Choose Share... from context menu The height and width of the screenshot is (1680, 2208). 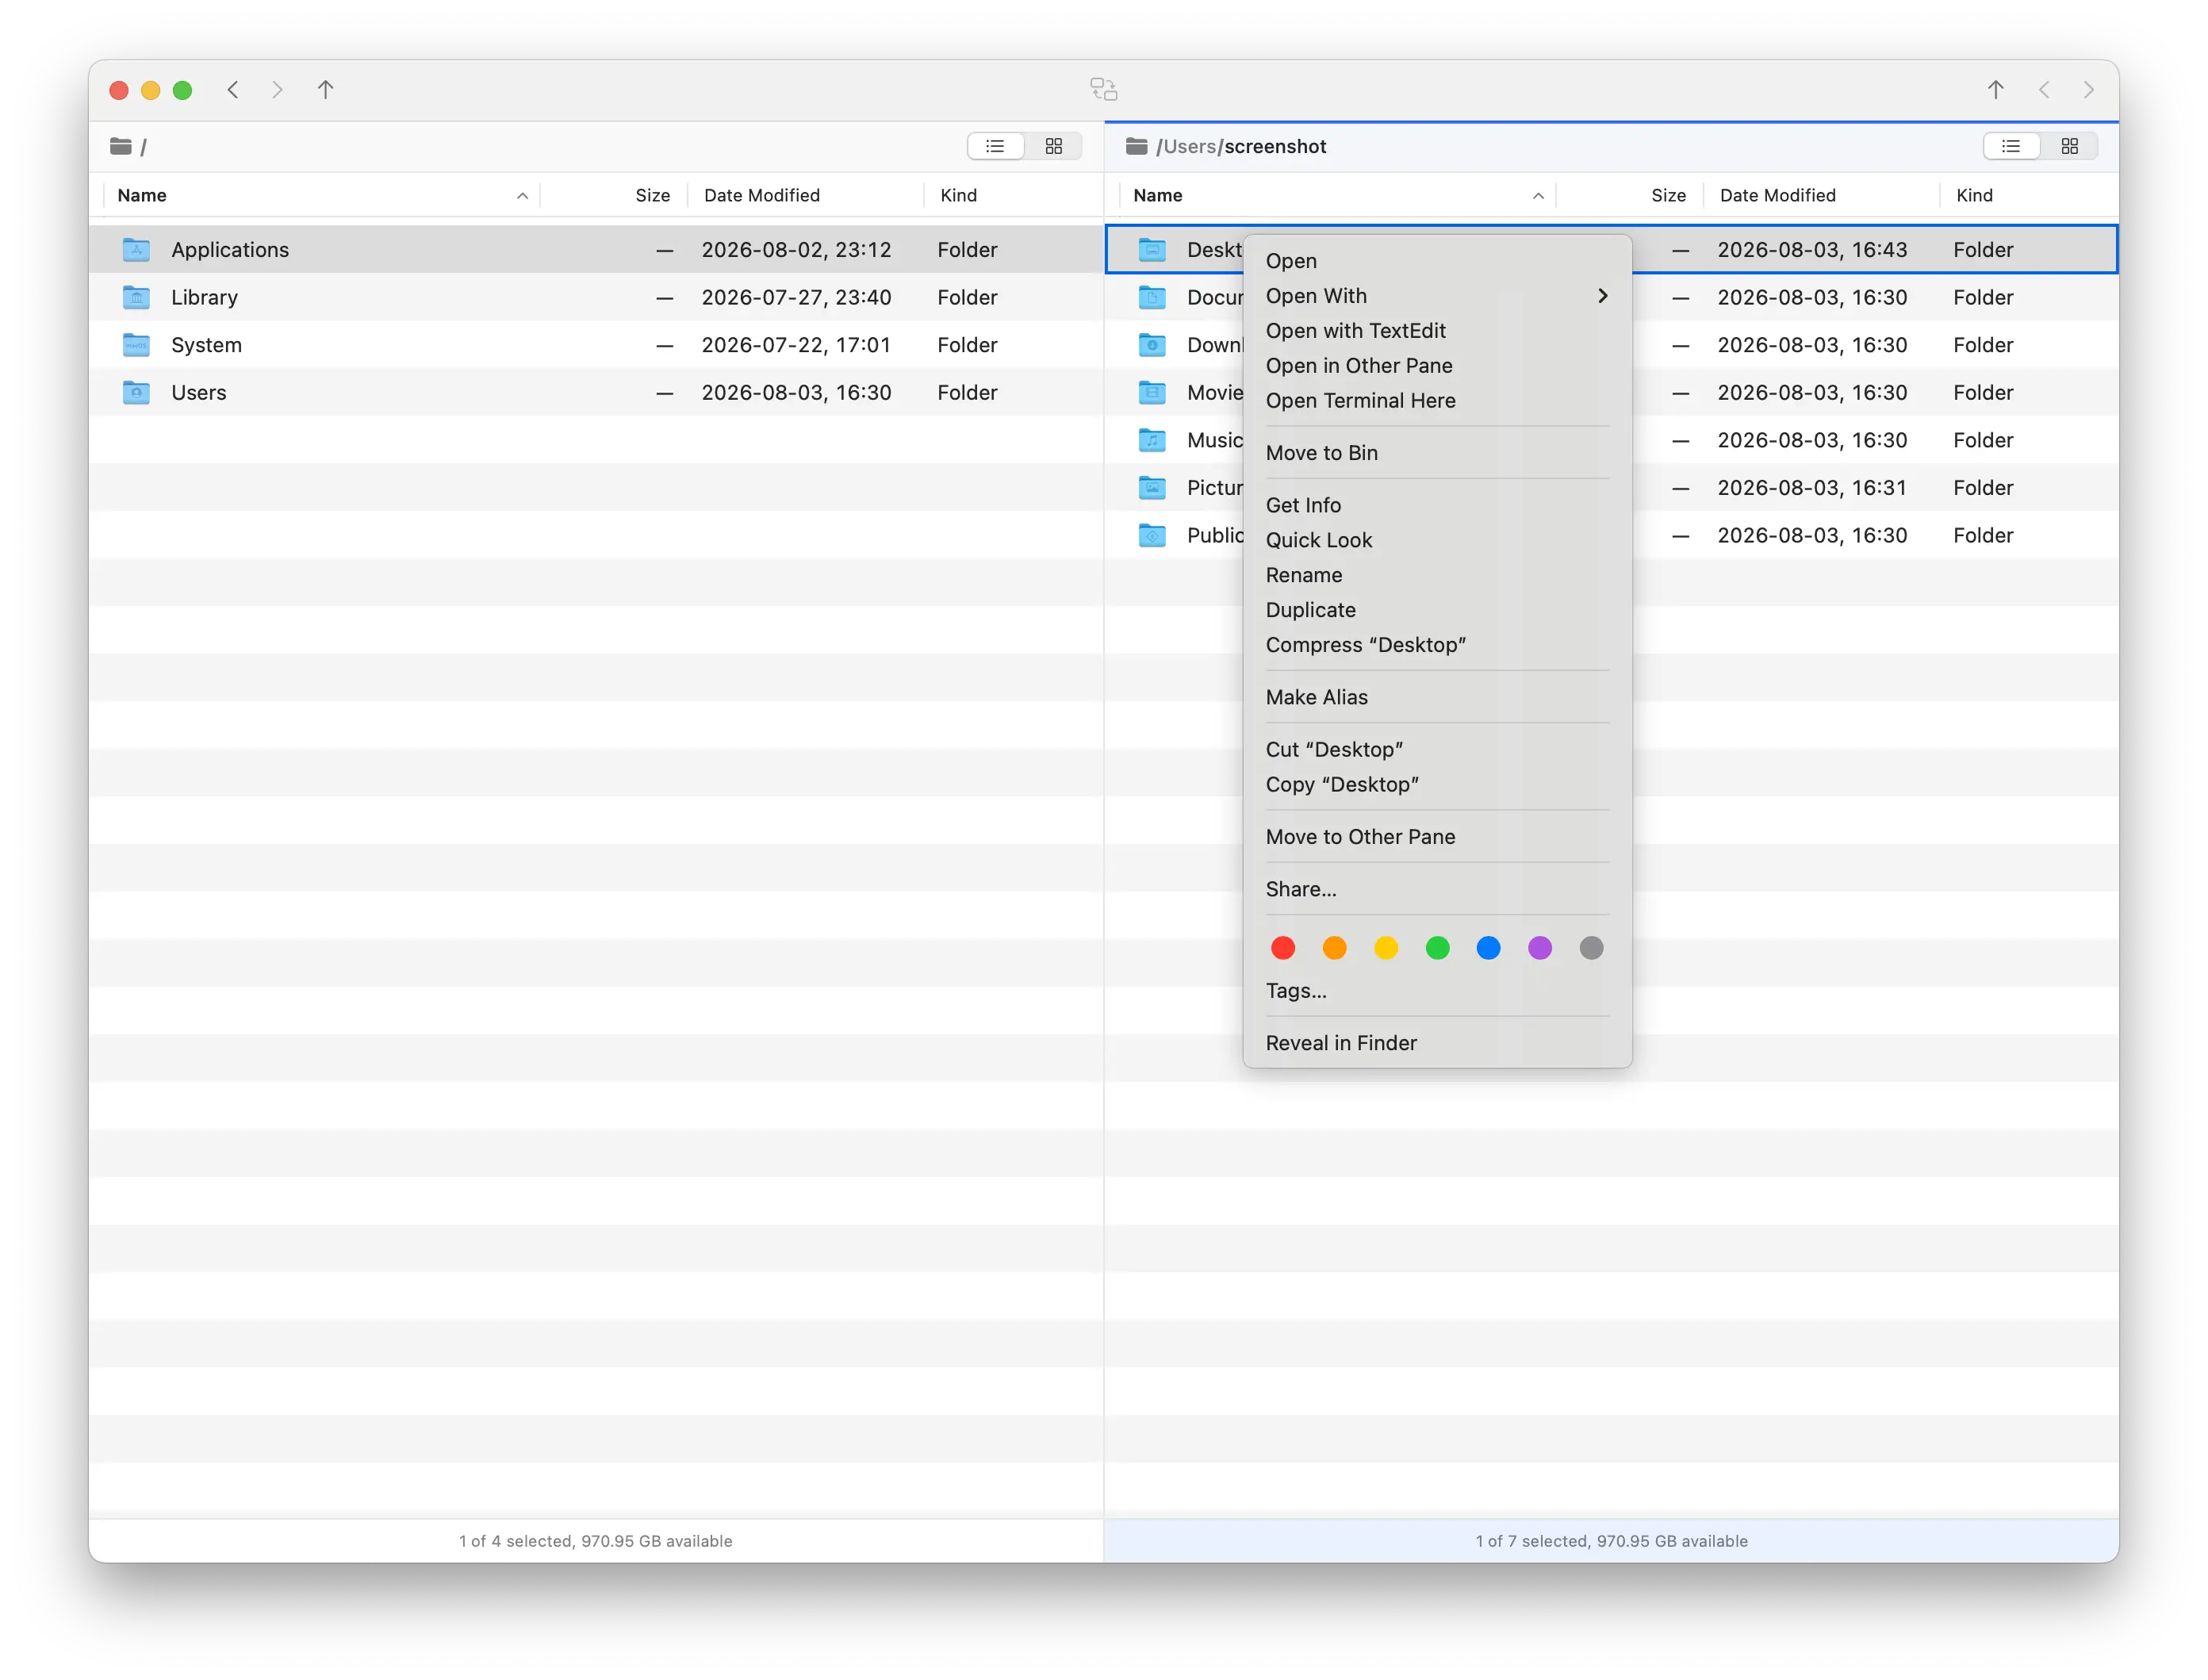[x=1437, y=889]
